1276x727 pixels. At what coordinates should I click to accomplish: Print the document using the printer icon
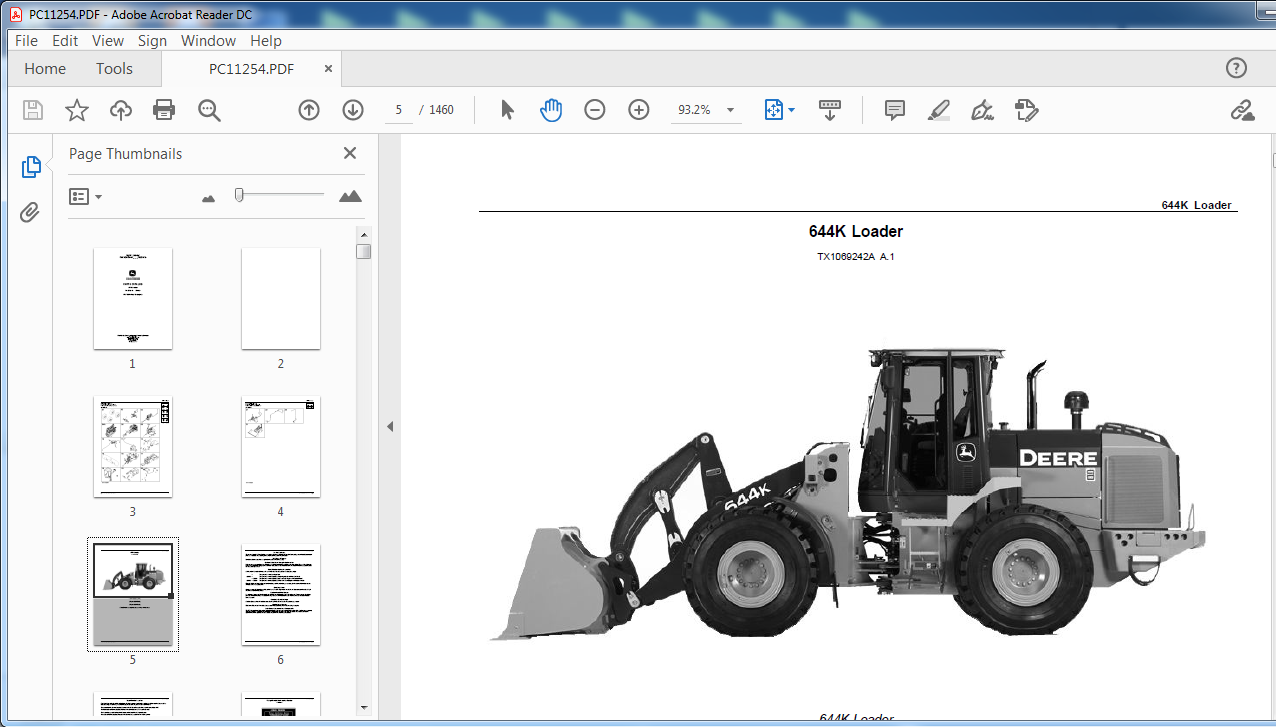click(x=164, y=110)
